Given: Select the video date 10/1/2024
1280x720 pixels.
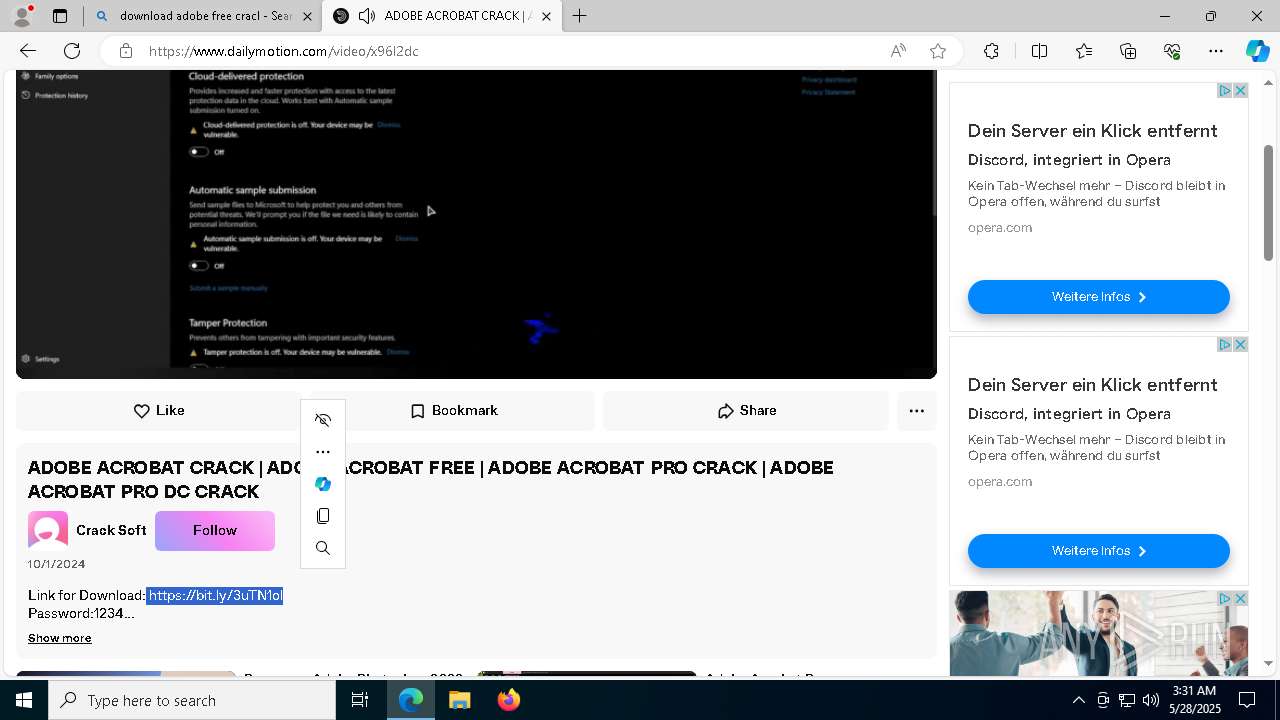Looking at the screenshot, I should (57, 564).
